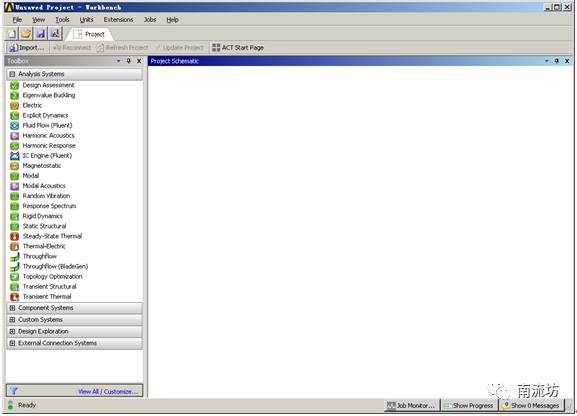Toggle the Project Schematic panel pin
577x416 pixels.
[x=557, y=61]
